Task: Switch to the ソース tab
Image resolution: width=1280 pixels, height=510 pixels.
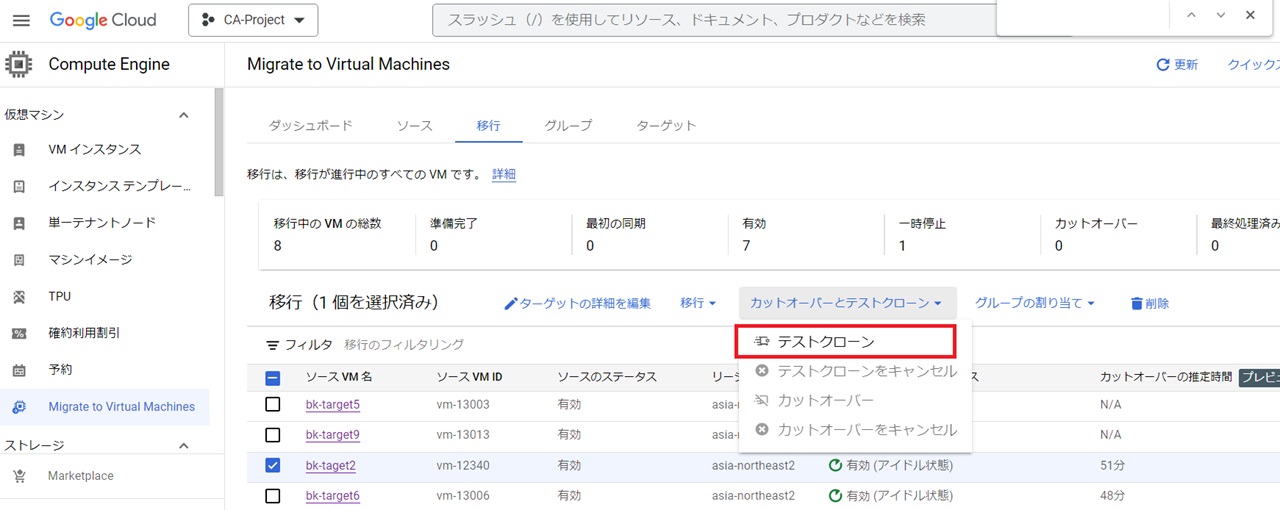Action: (x=415, y=126)
